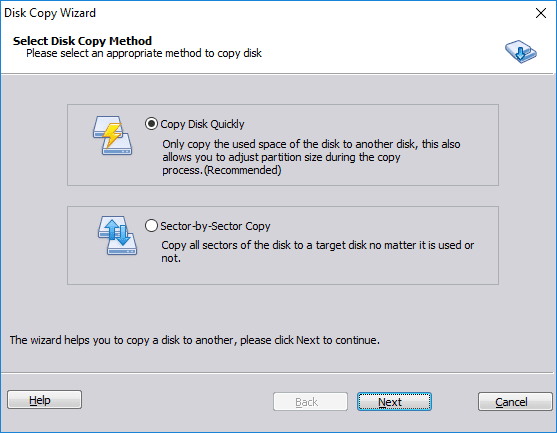Click the 'Copy all sectors of the disk' description

click(318, 251)
